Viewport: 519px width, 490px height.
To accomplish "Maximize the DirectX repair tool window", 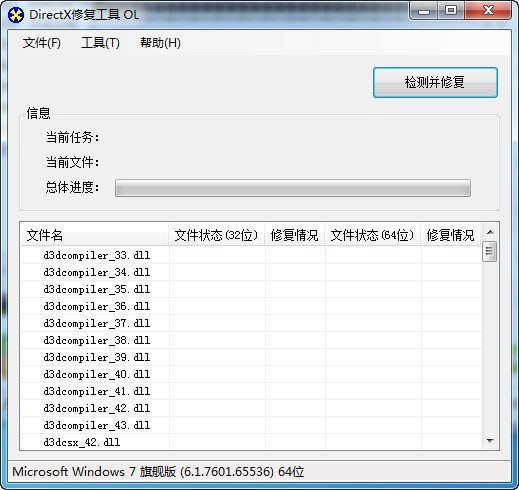I will tap(451, 11).
